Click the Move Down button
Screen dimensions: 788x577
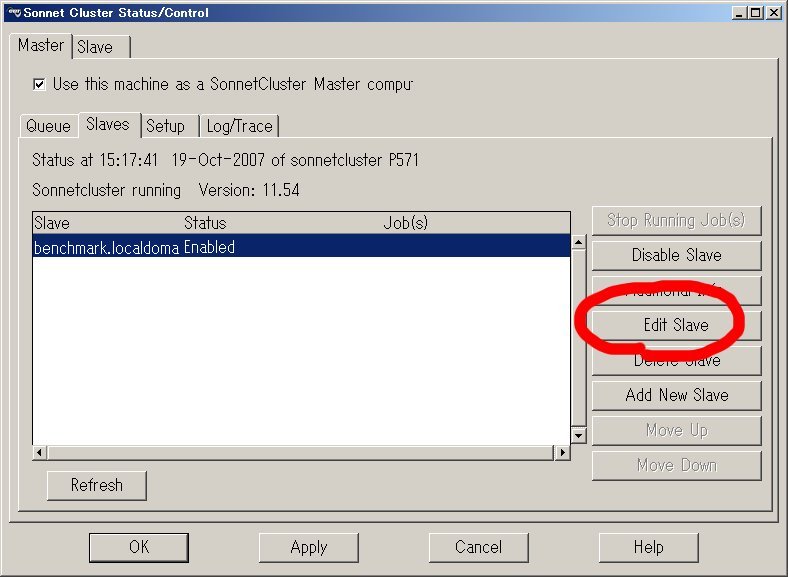click(x=676, y=465)
